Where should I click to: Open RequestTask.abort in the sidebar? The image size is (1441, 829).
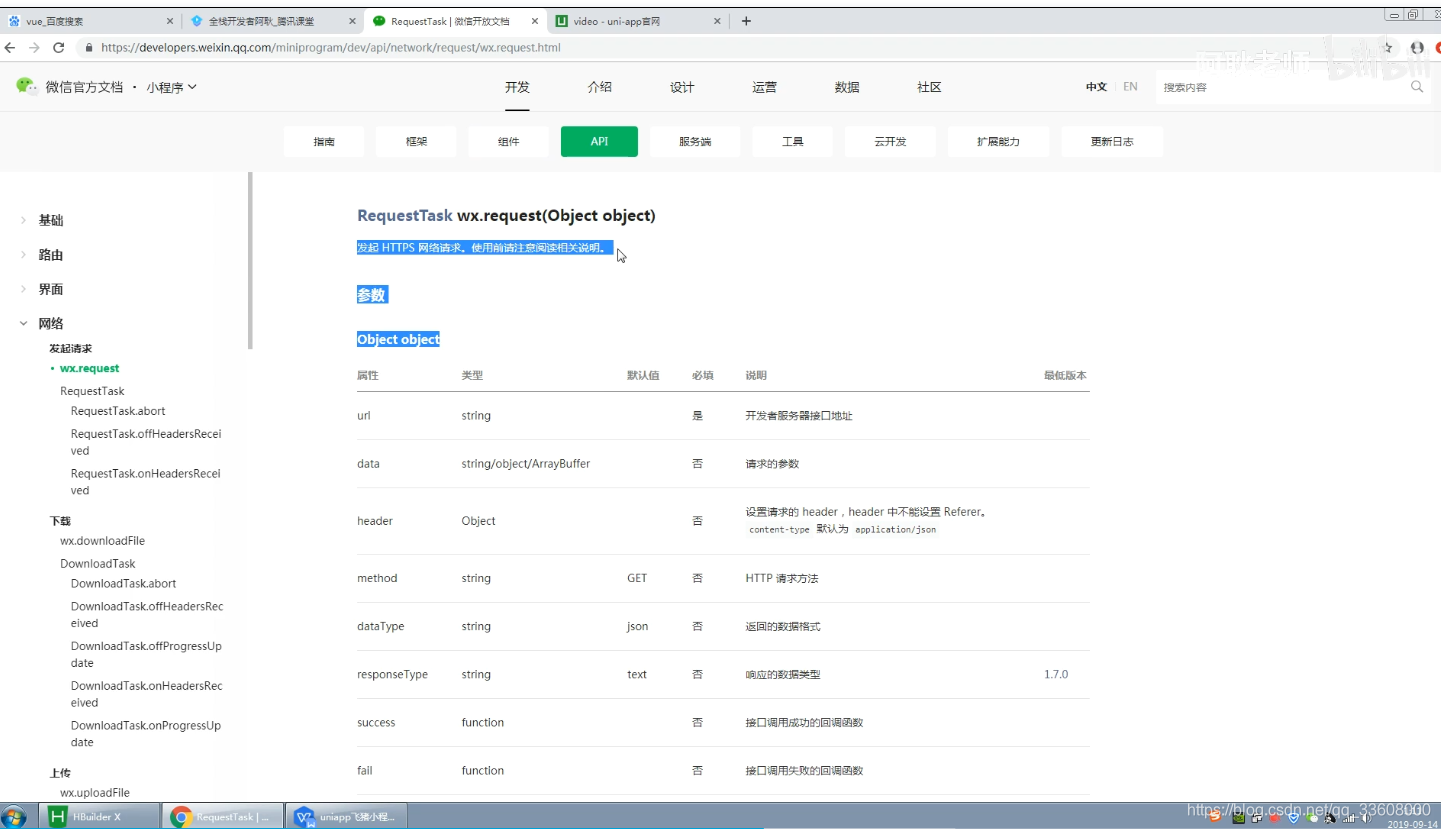118,411
